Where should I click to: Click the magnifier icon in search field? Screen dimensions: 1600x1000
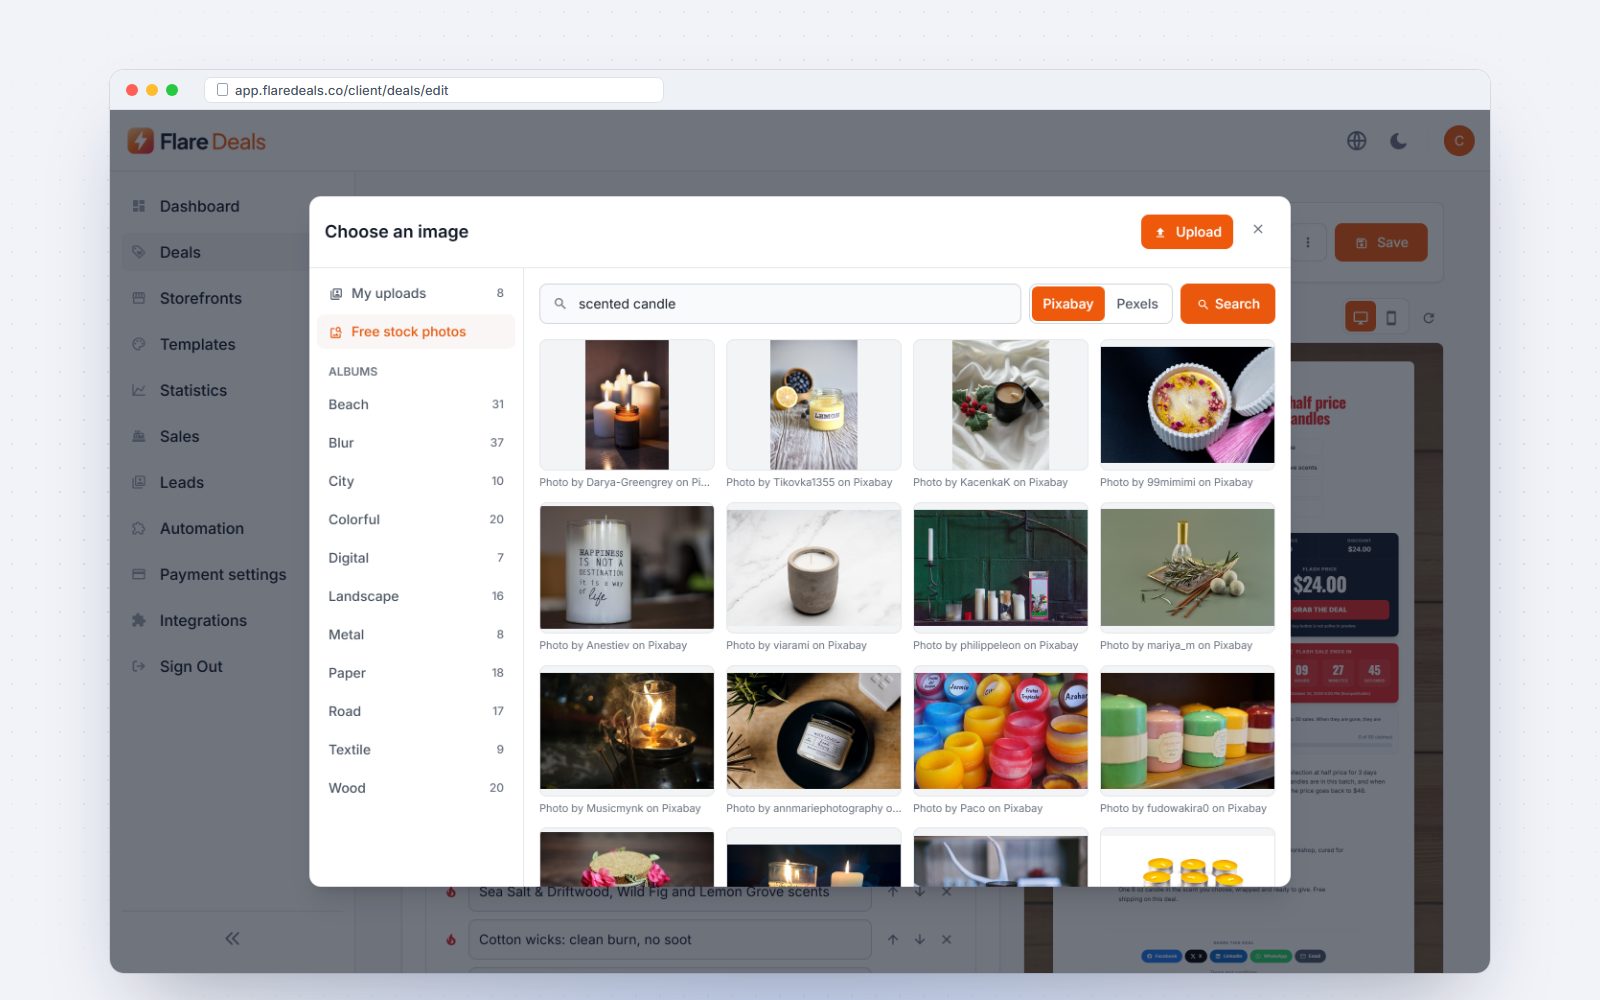[560, 304]
